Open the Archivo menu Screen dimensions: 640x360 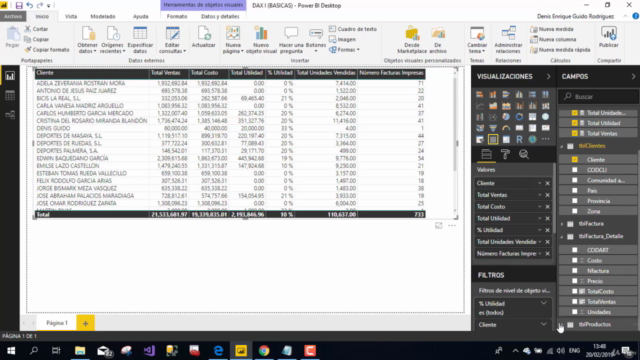13,16
